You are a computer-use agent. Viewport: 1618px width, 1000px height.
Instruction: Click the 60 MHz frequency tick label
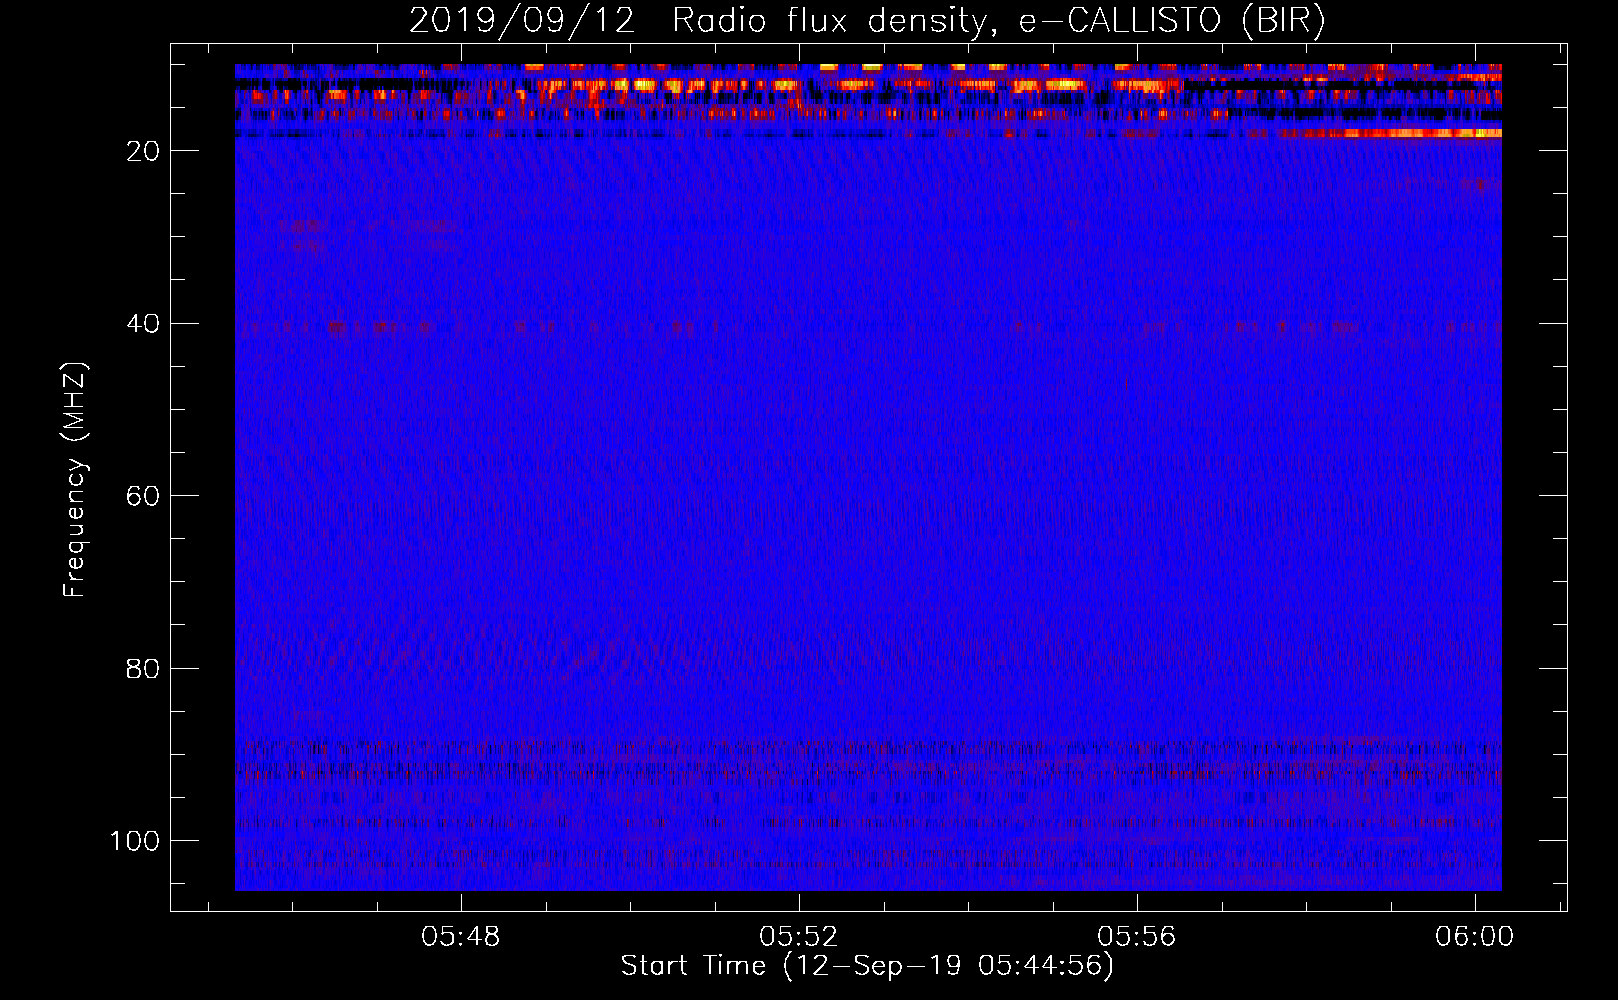tap(142, 496)
